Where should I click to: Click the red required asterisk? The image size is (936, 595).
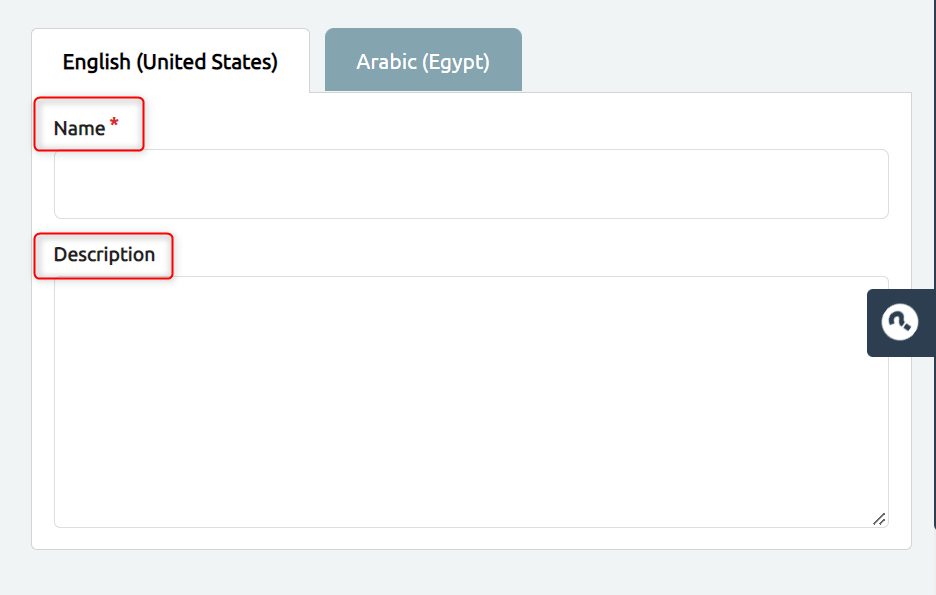(x=114, y=123)
